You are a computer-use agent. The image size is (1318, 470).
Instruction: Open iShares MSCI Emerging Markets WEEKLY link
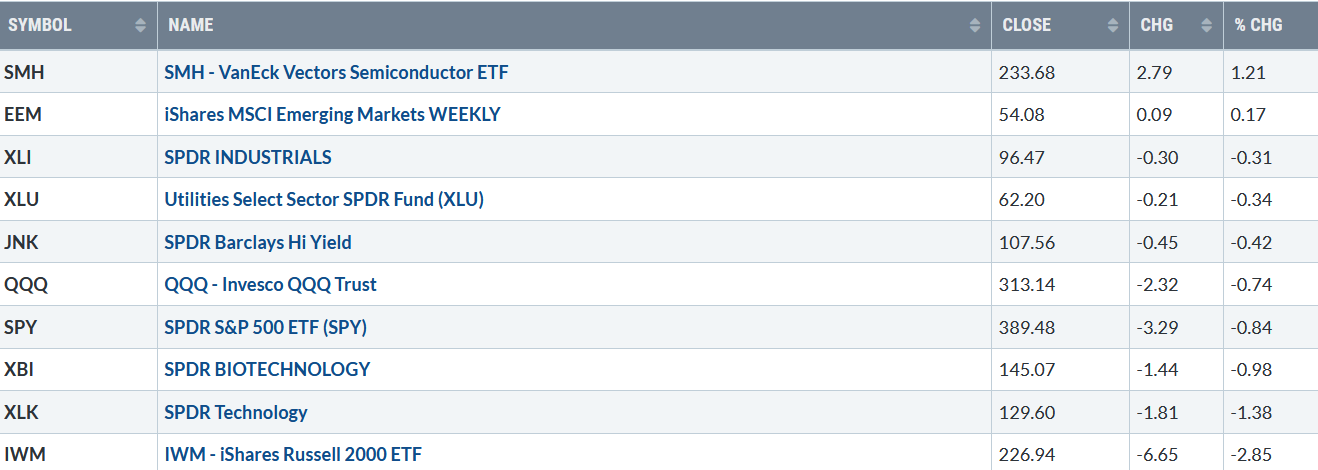[x=332, y=114]
